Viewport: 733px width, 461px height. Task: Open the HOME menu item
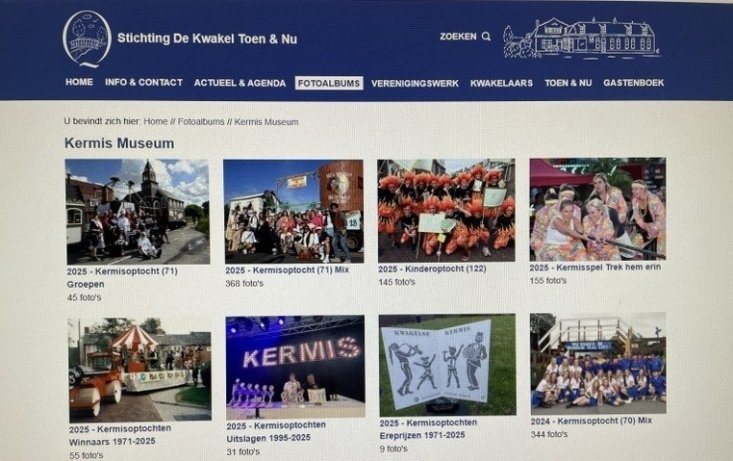coord(79,82)
